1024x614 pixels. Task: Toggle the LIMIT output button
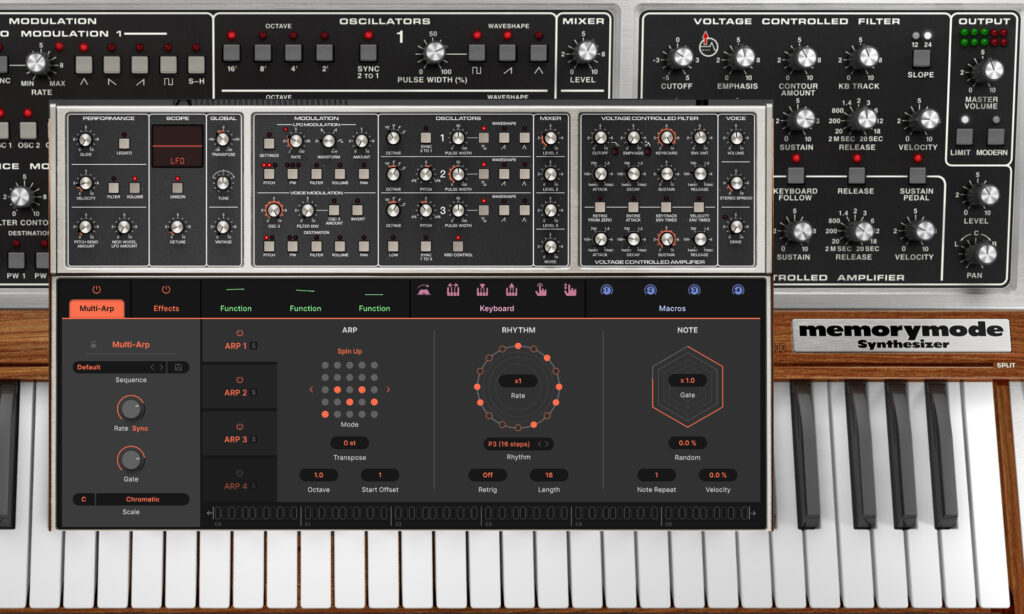coord(964,137)
